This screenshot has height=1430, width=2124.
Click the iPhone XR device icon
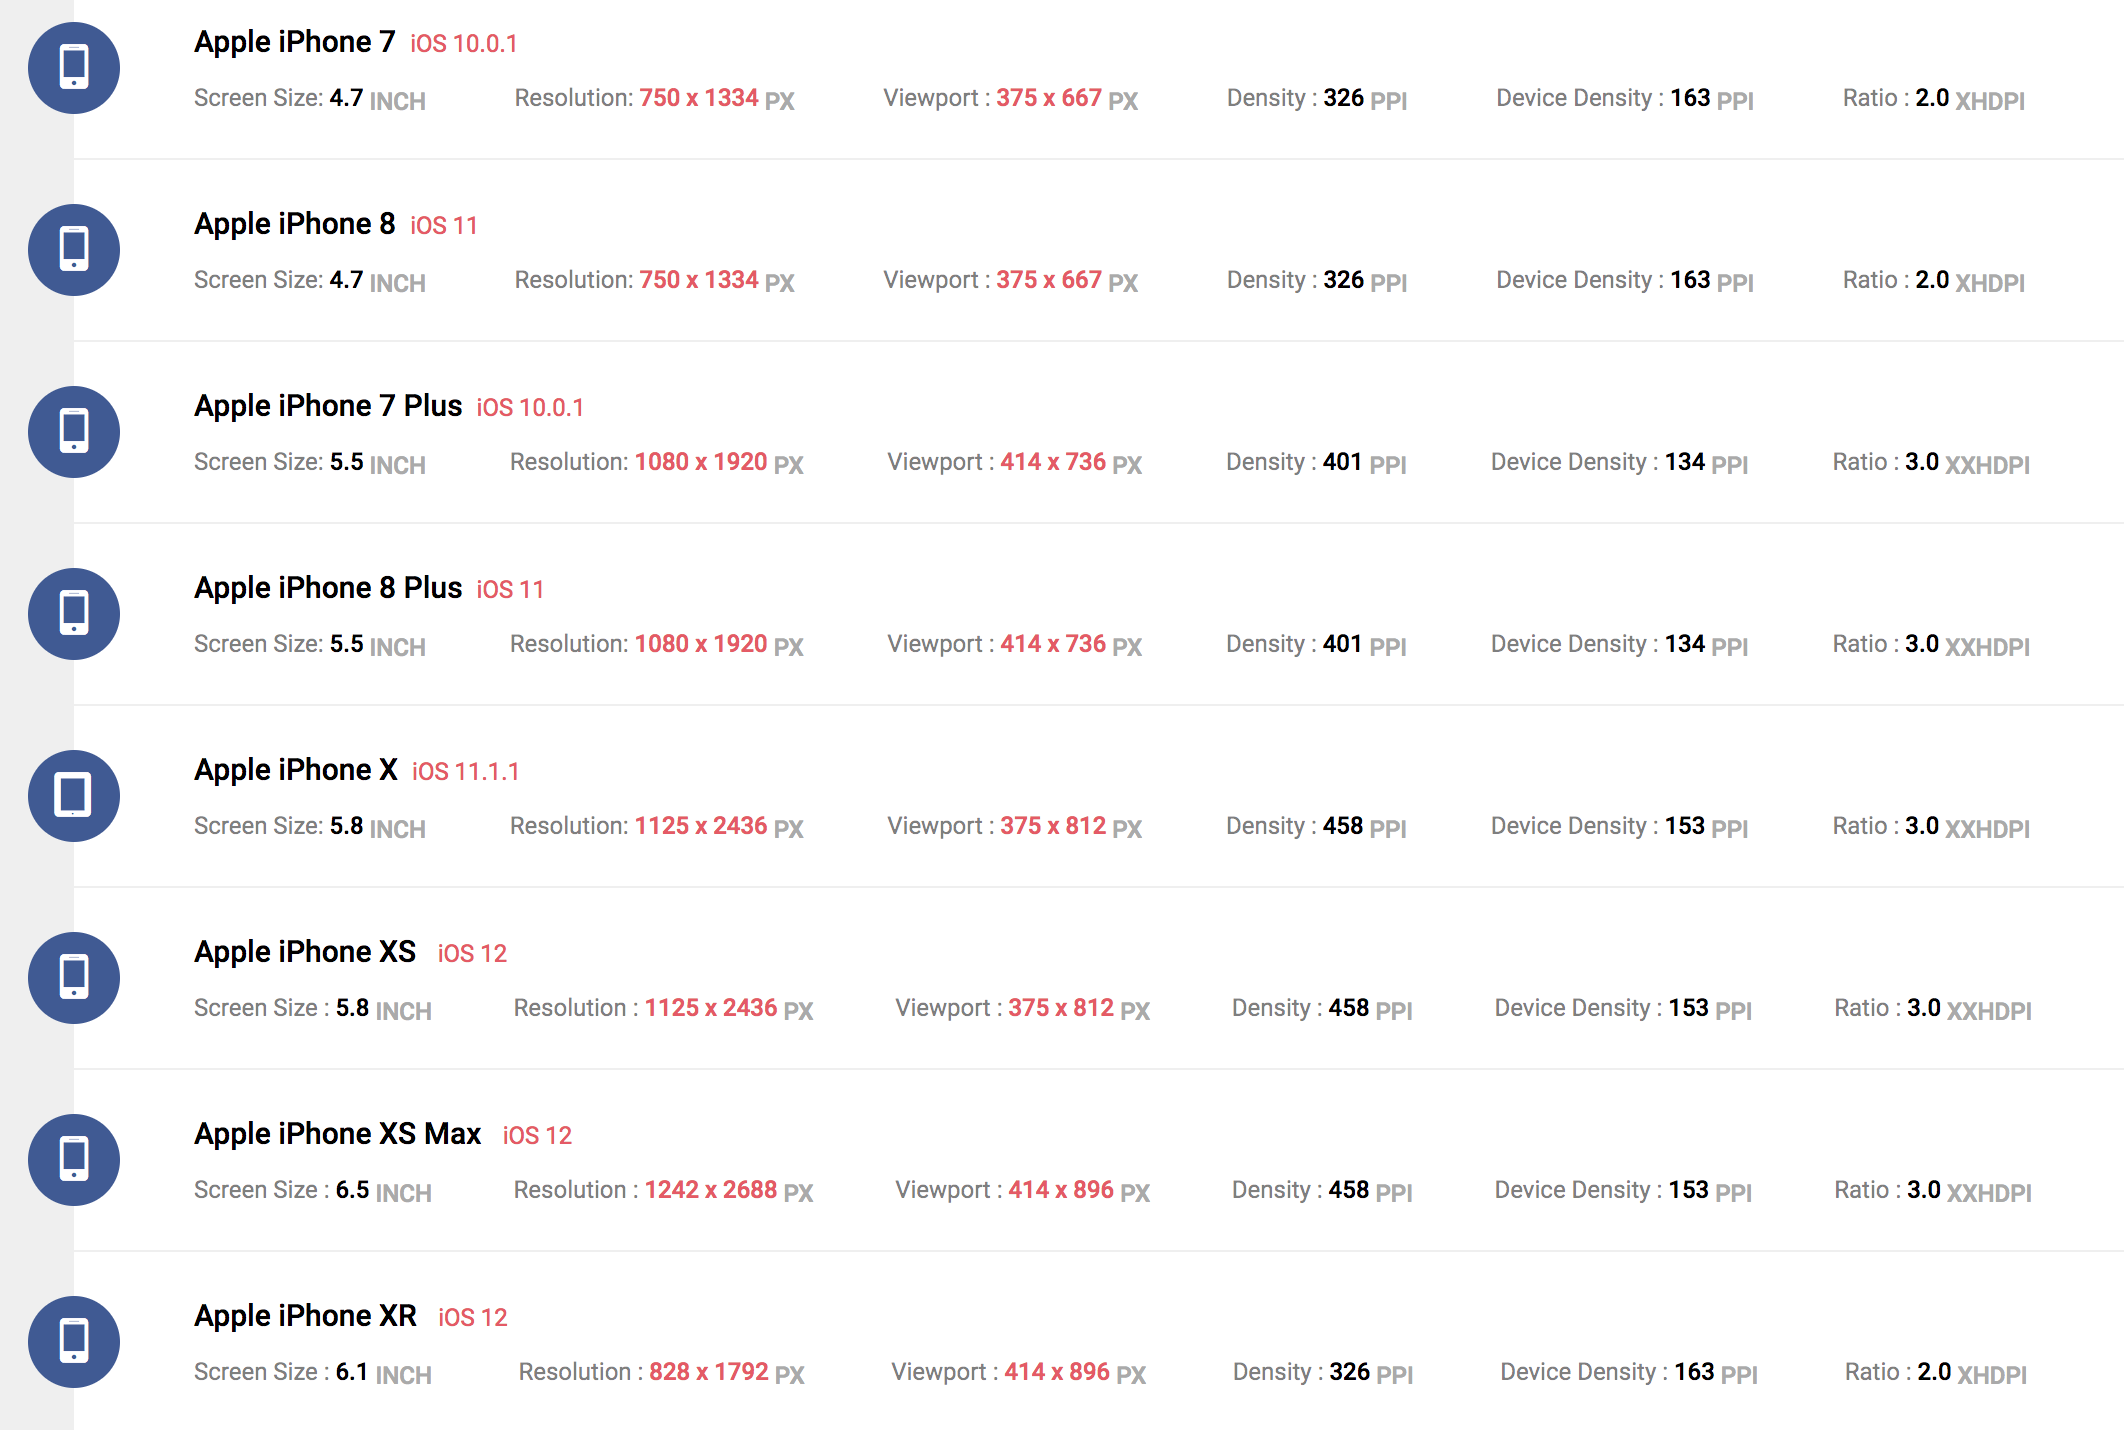(74, 1342)
